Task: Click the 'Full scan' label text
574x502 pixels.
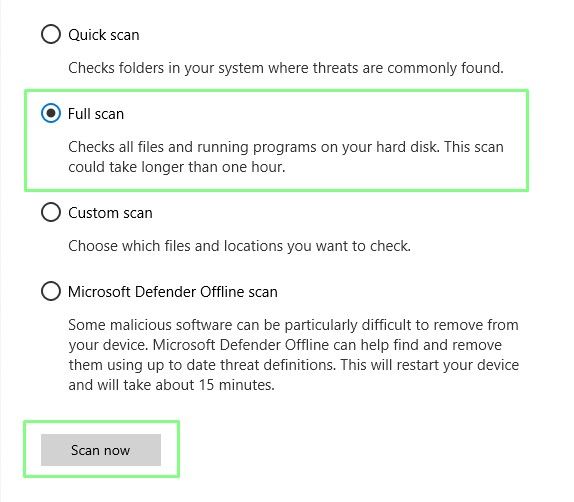Action: (x=96, y=114)
